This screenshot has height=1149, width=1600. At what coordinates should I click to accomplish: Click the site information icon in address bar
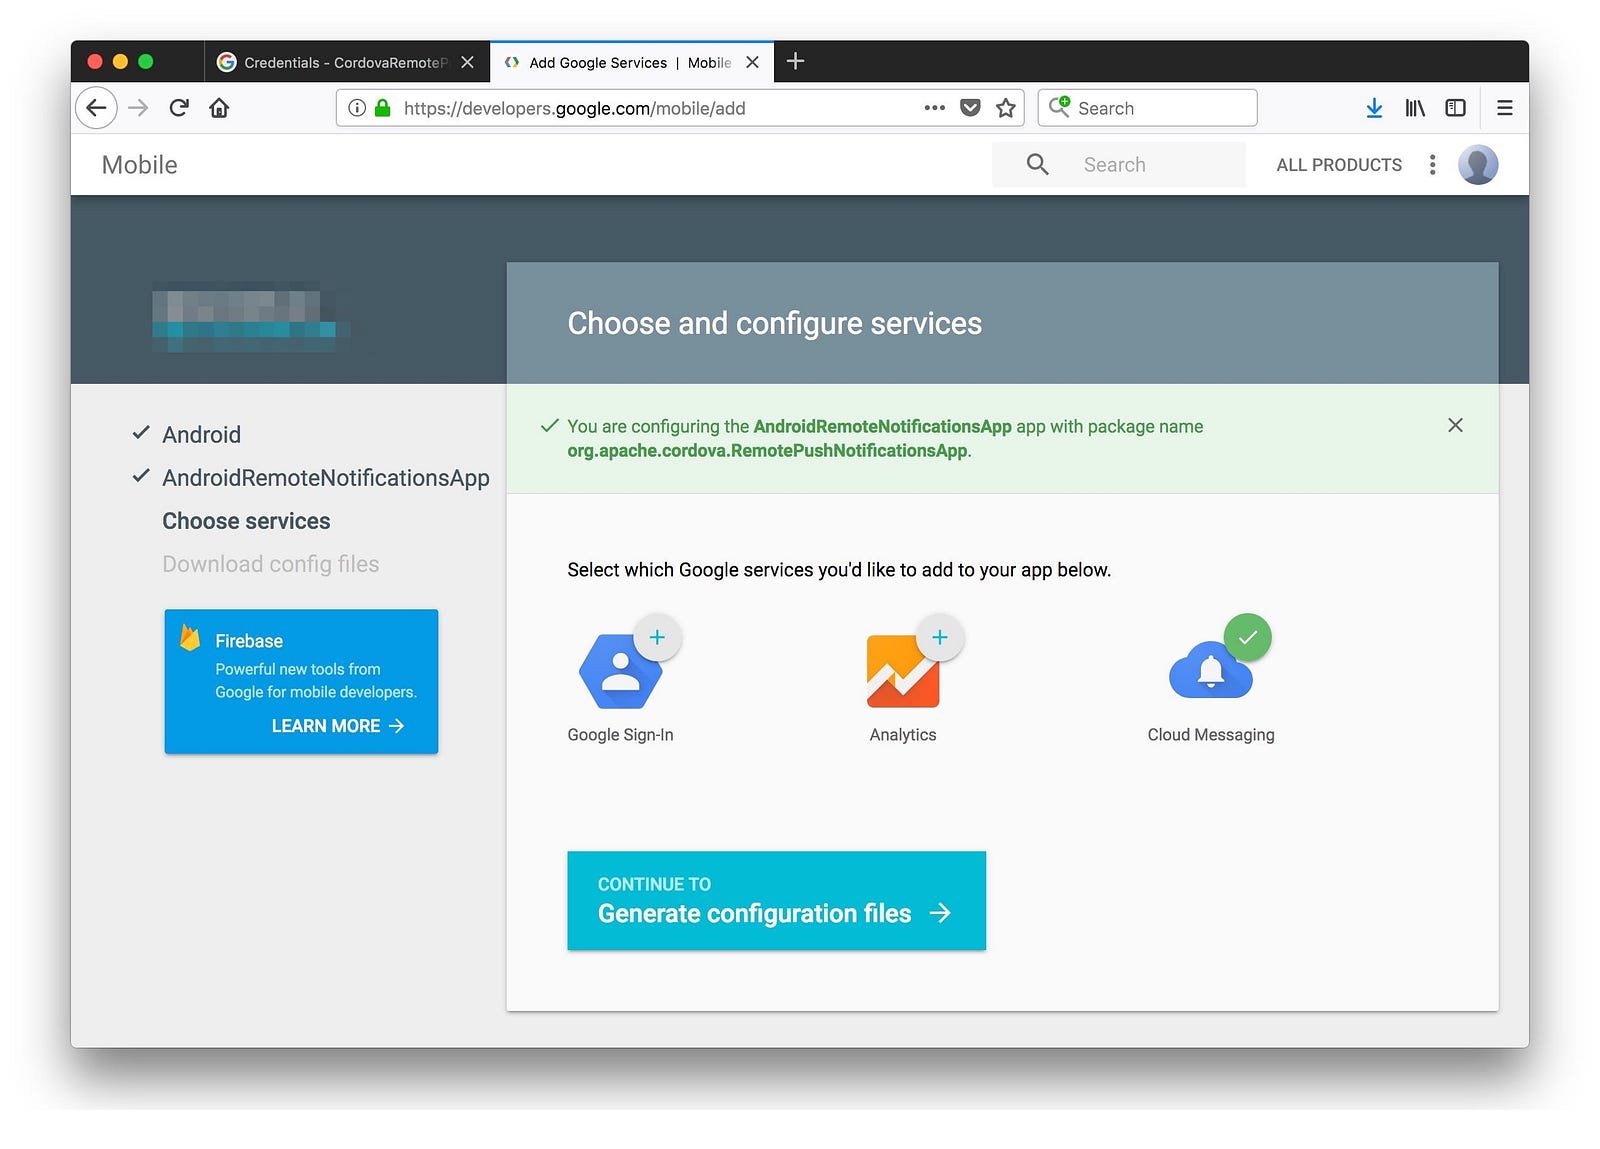[356, 108]
